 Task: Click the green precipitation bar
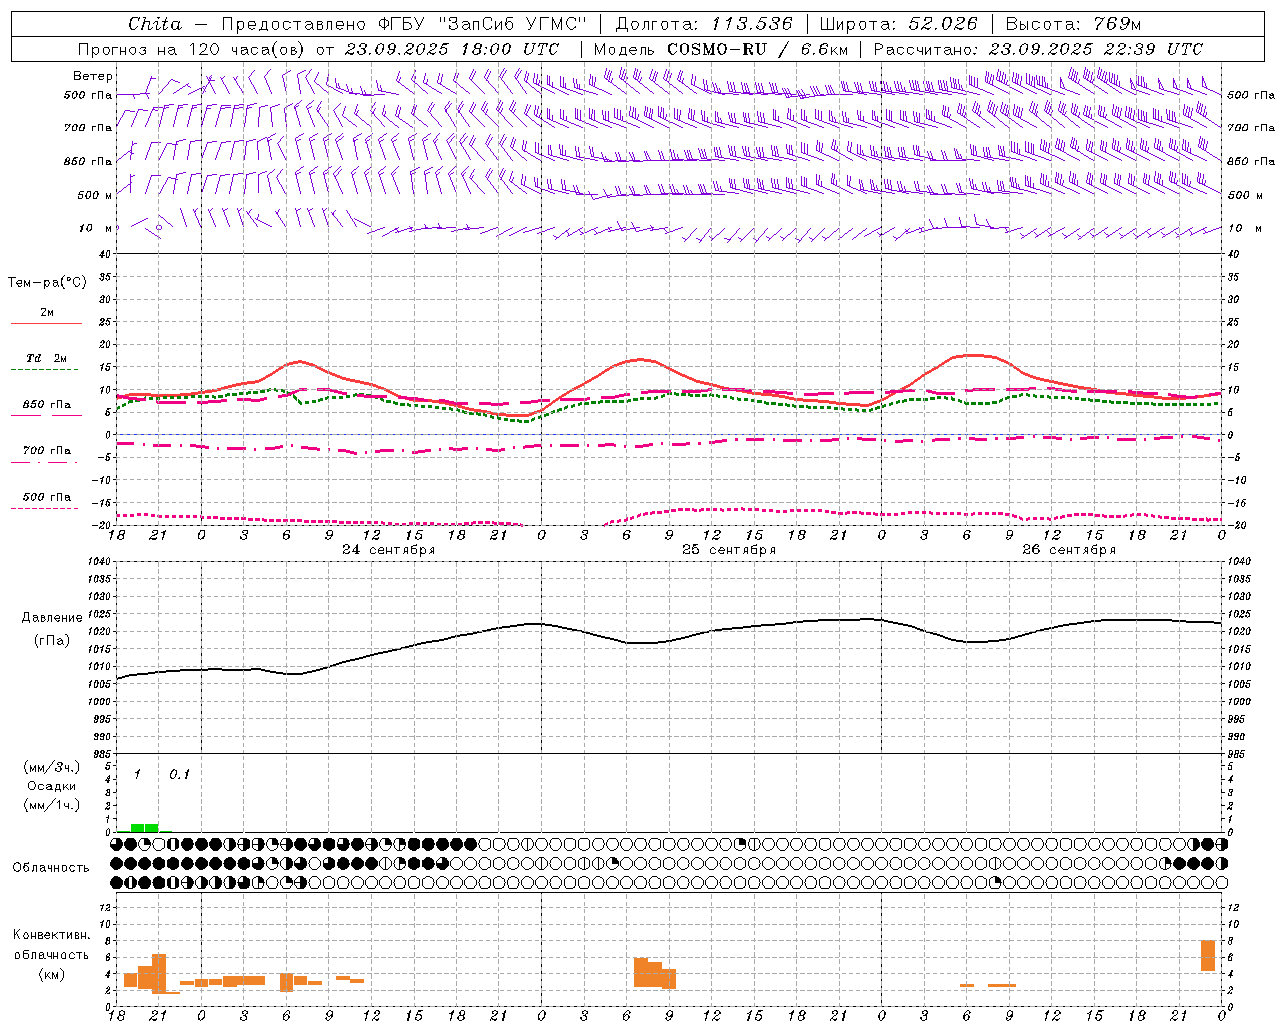[x=144, y=827]
